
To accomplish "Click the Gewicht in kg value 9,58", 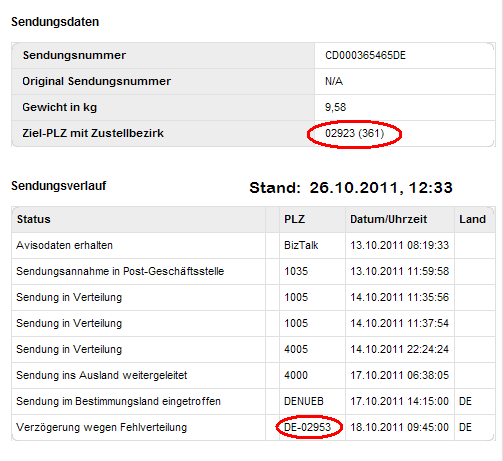I will click(336, 107).
